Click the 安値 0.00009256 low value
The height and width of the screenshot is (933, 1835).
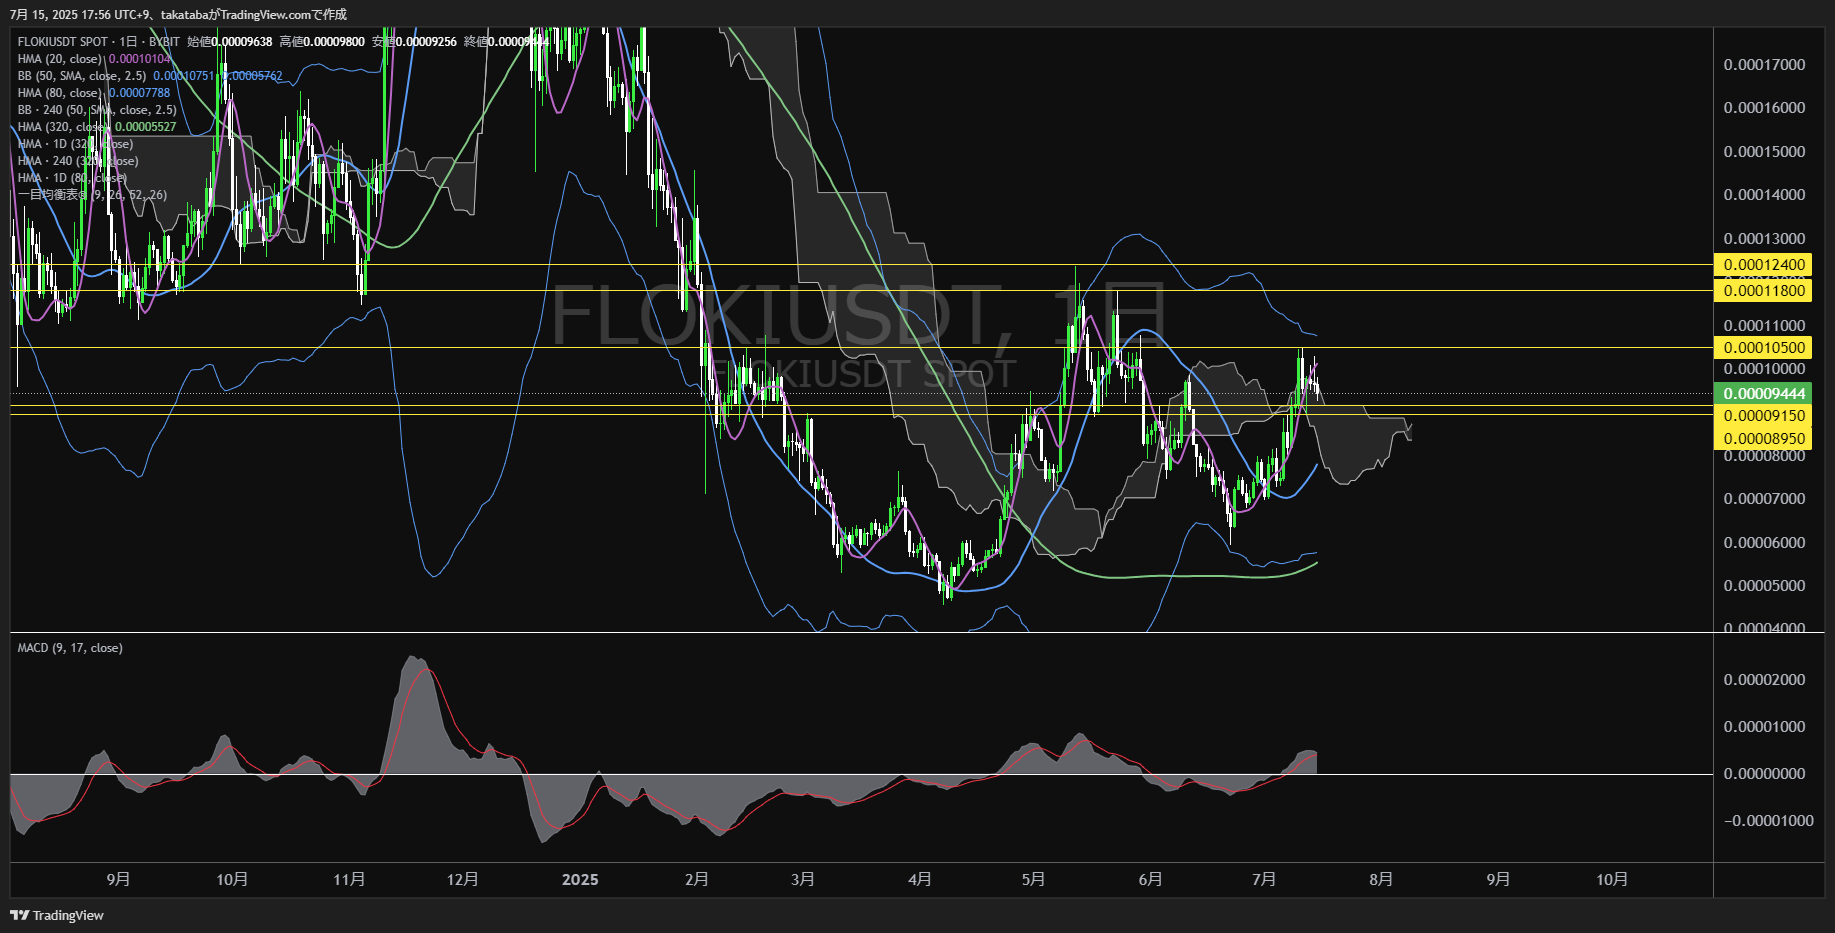click(414, 42)
